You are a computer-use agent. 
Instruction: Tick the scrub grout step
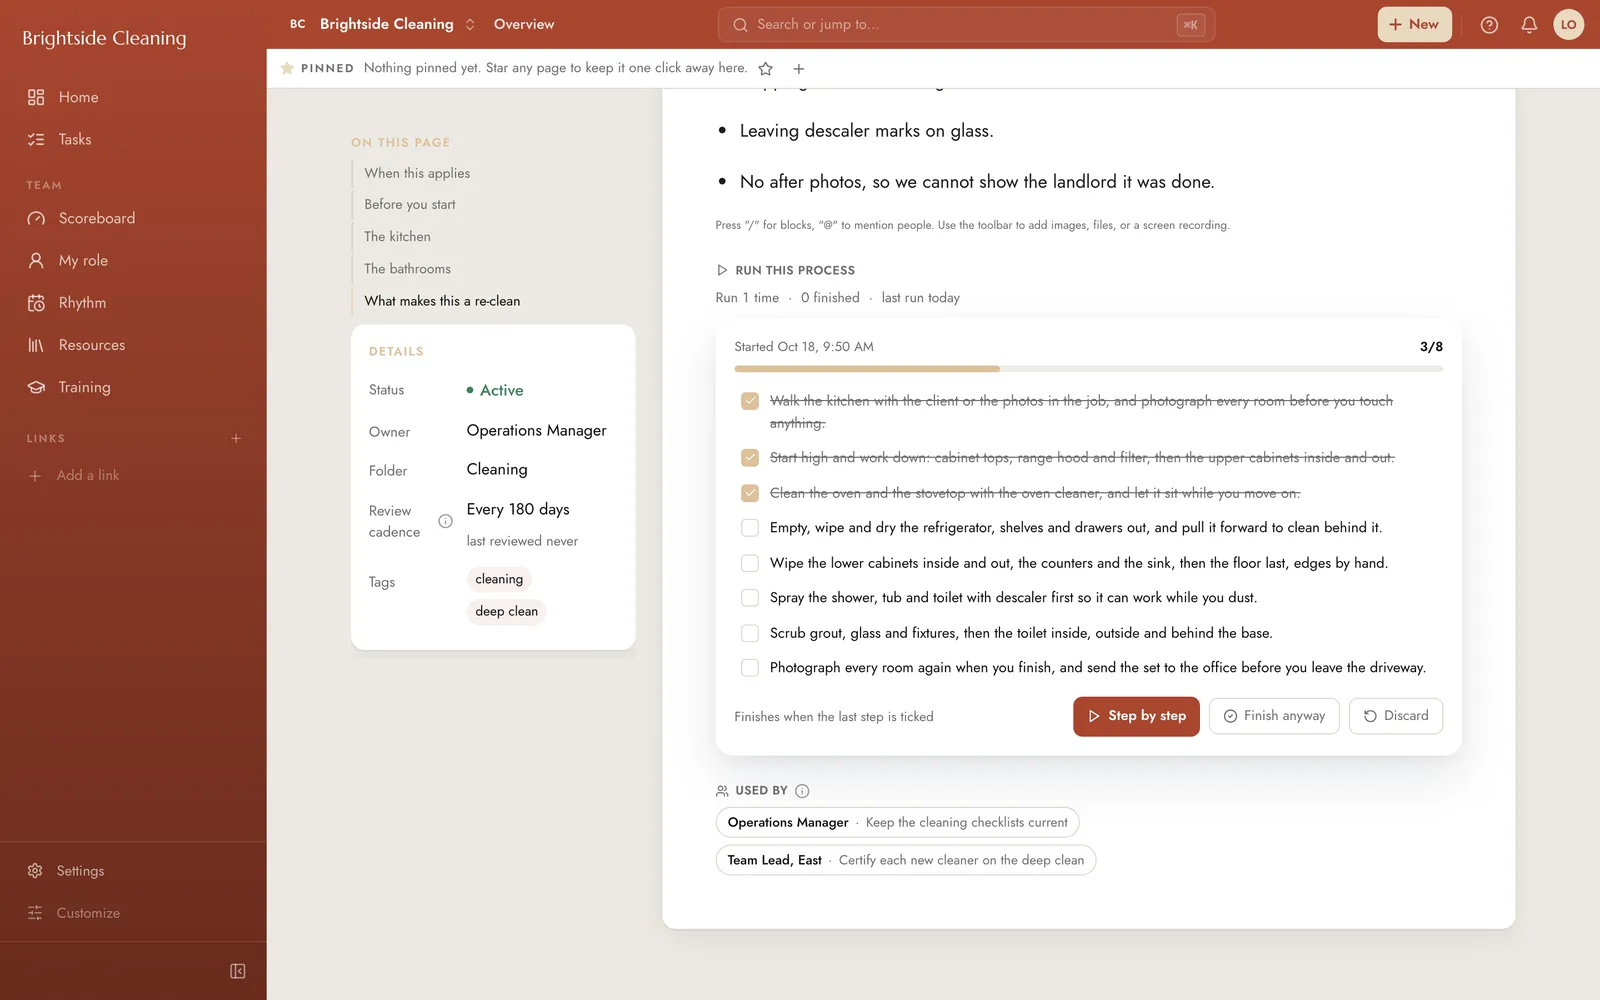[x=750, y=633]
